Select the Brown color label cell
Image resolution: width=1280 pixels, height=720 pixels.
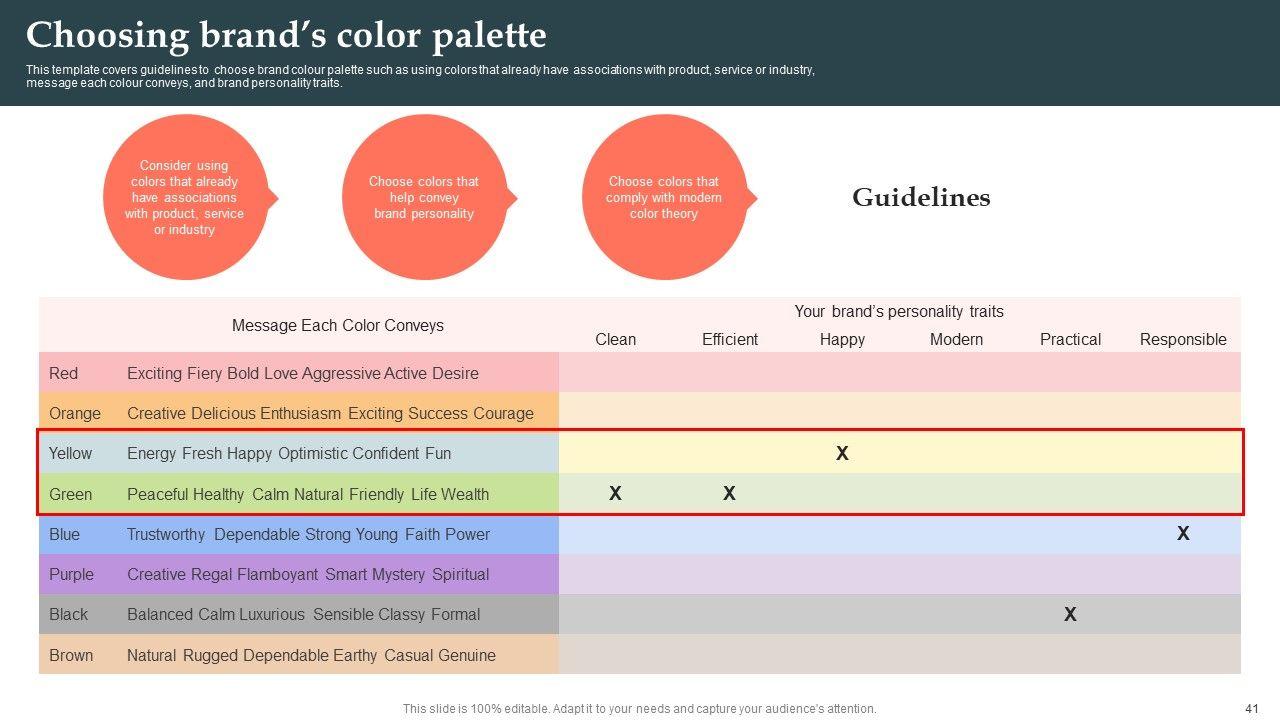click(x=71, y=655)
